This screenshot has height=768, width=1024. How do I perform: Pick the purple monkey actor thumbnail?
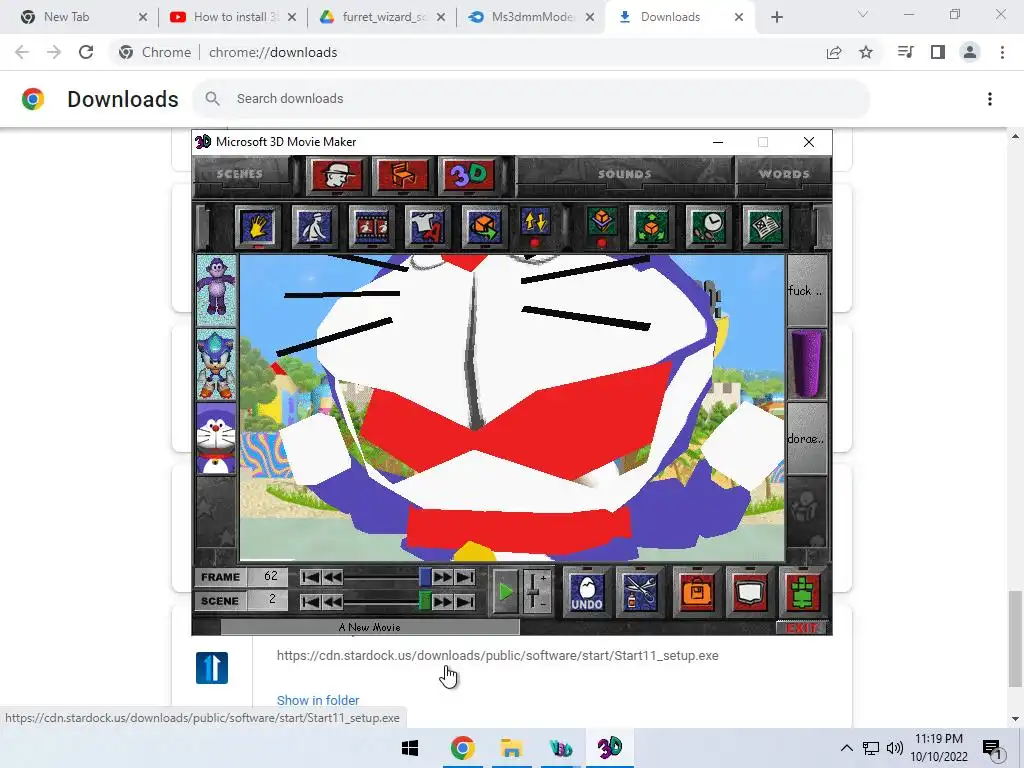pyautogui.click(x=216, y=290)
